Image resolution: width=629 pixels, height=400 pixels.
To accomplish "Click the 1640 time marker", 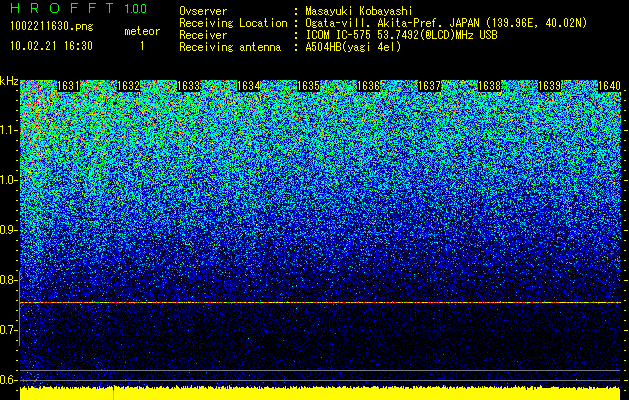I will pos(609,86).
